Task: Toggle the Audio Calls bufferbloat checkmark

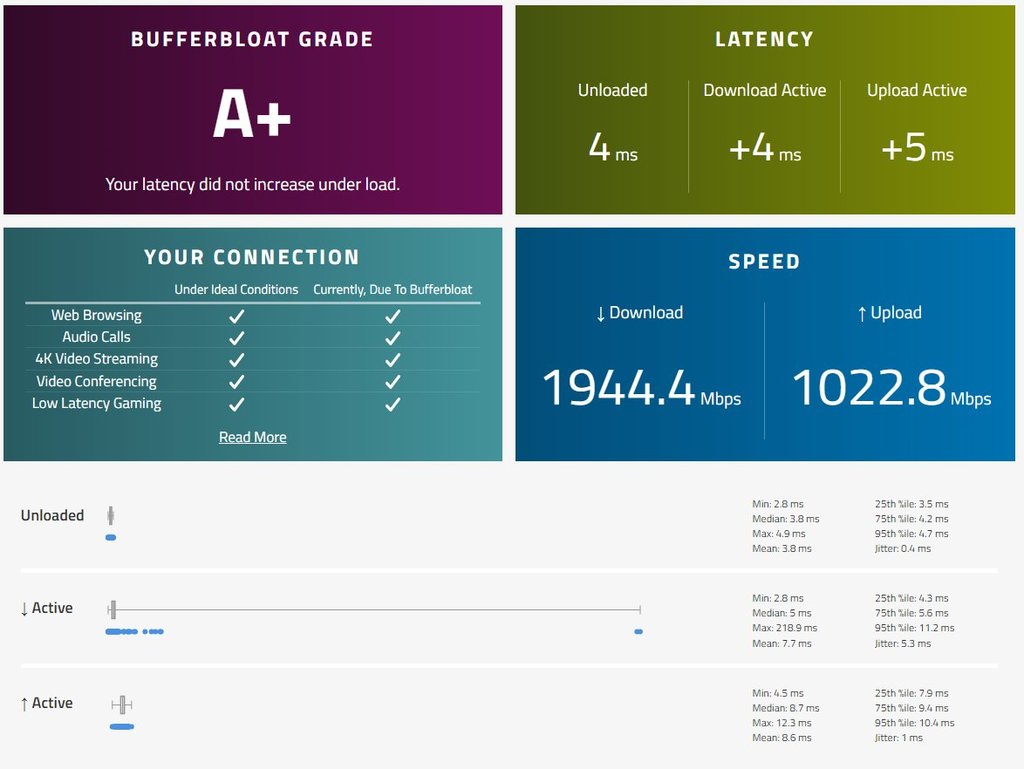Action: click(x=392, y=336)
